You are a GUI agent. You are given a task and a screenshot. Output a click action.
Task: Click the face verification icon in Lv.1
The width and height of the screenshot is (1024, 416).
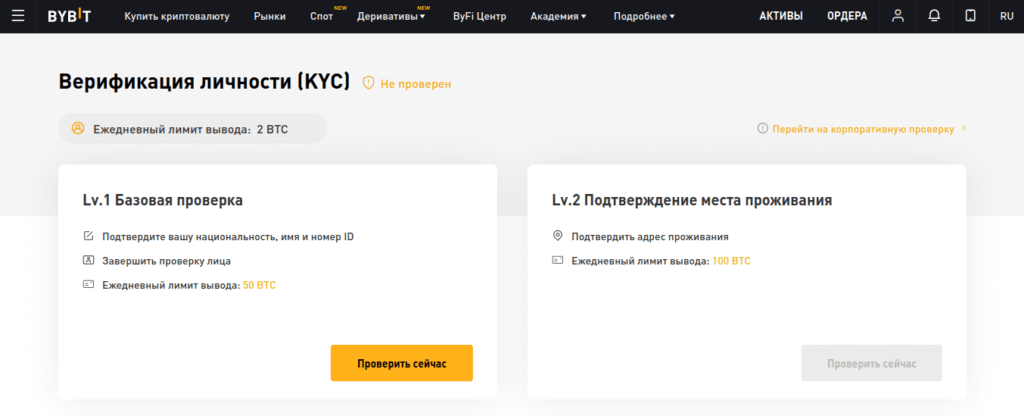click(x=88, y=261)
